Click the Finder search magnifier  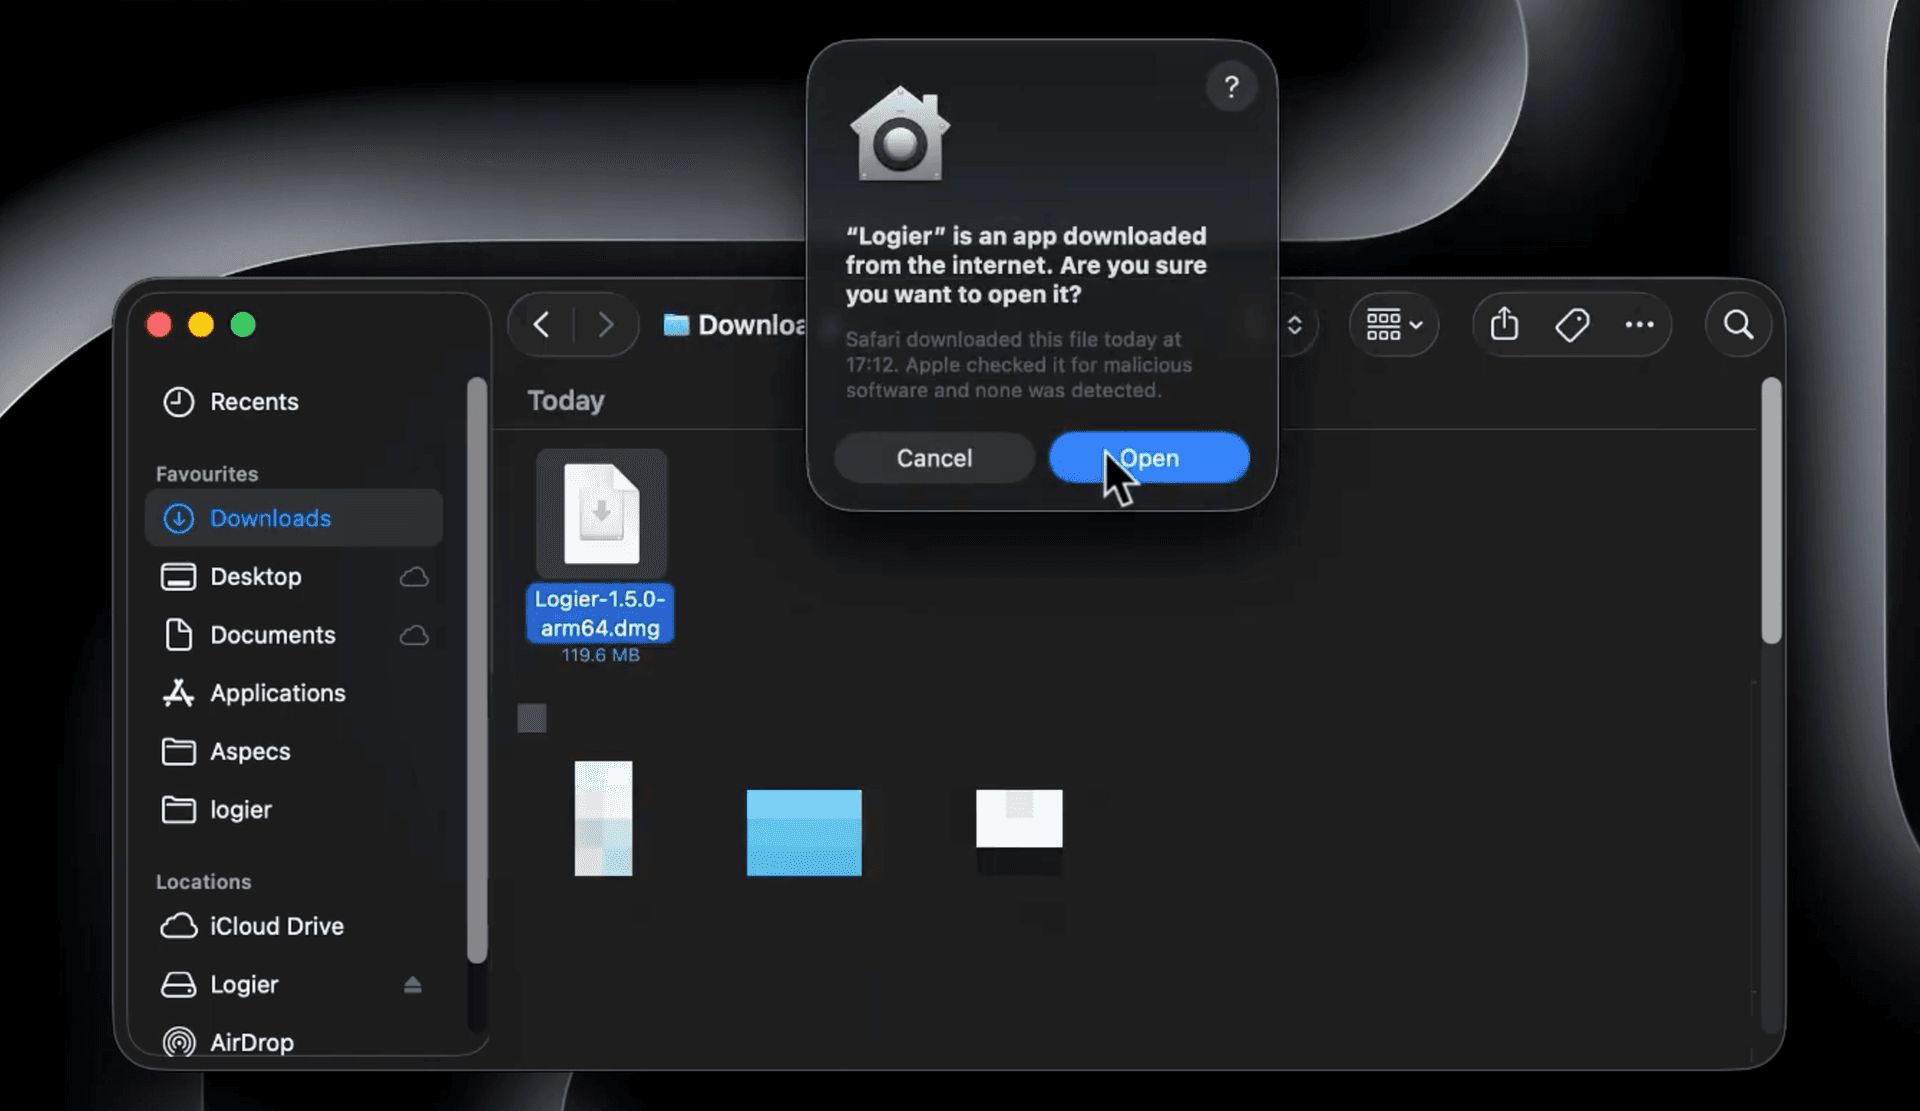coord(1739,325)
